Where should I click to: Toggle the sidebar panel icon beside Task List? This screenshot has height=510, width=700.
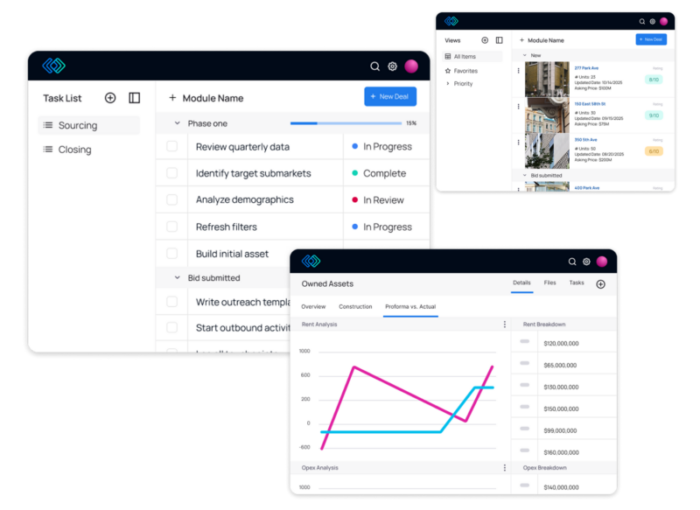click(x=135, y=98)
